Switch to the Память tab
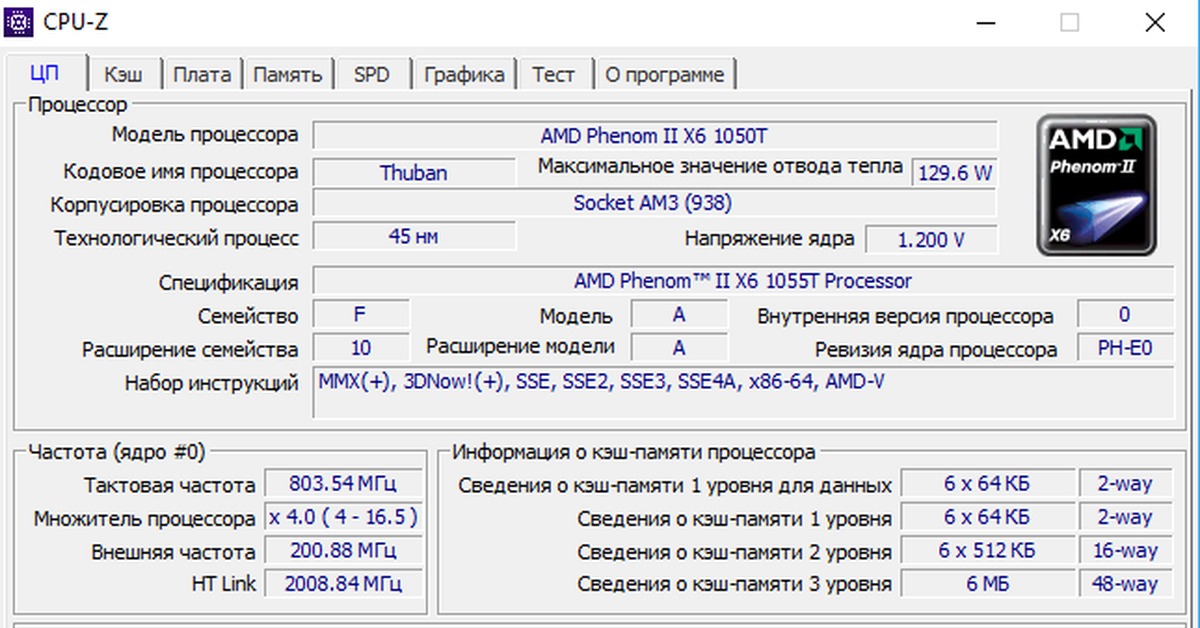1200x628 pixels. (287, 75)
